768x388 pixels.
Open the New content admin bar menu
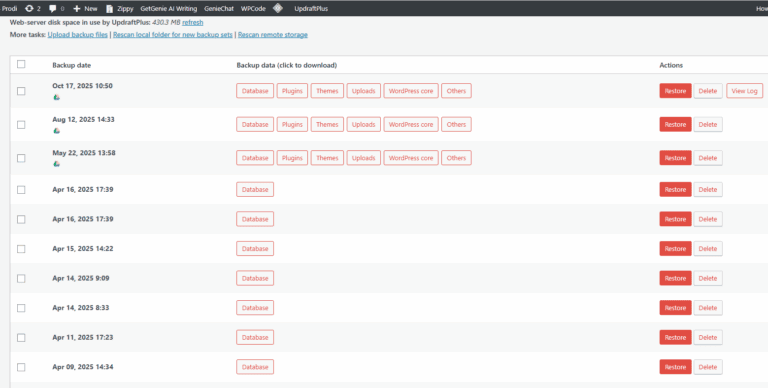(x=85, y=8)
